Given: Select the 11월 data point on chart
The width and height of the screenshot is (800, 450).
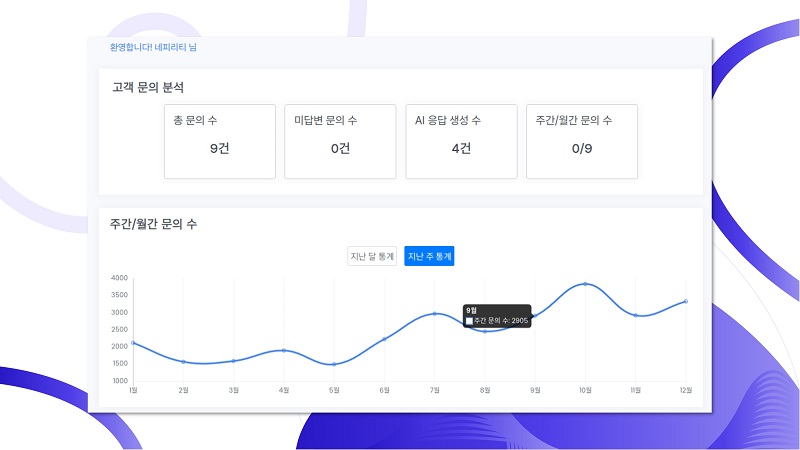Looking at the screenshot, I should point(635,316).
